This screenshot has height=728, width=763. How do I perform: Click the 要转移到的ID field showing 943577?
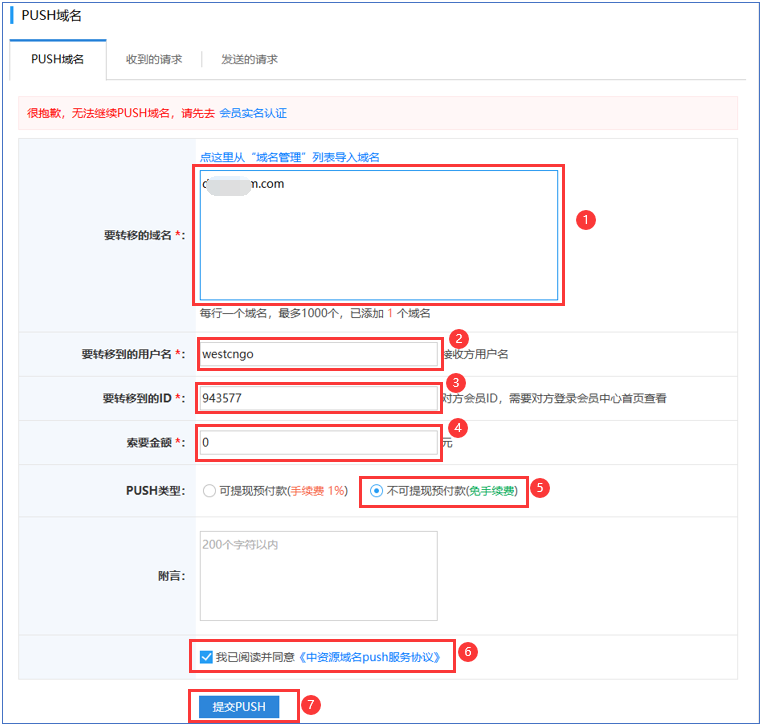[318, 398]
